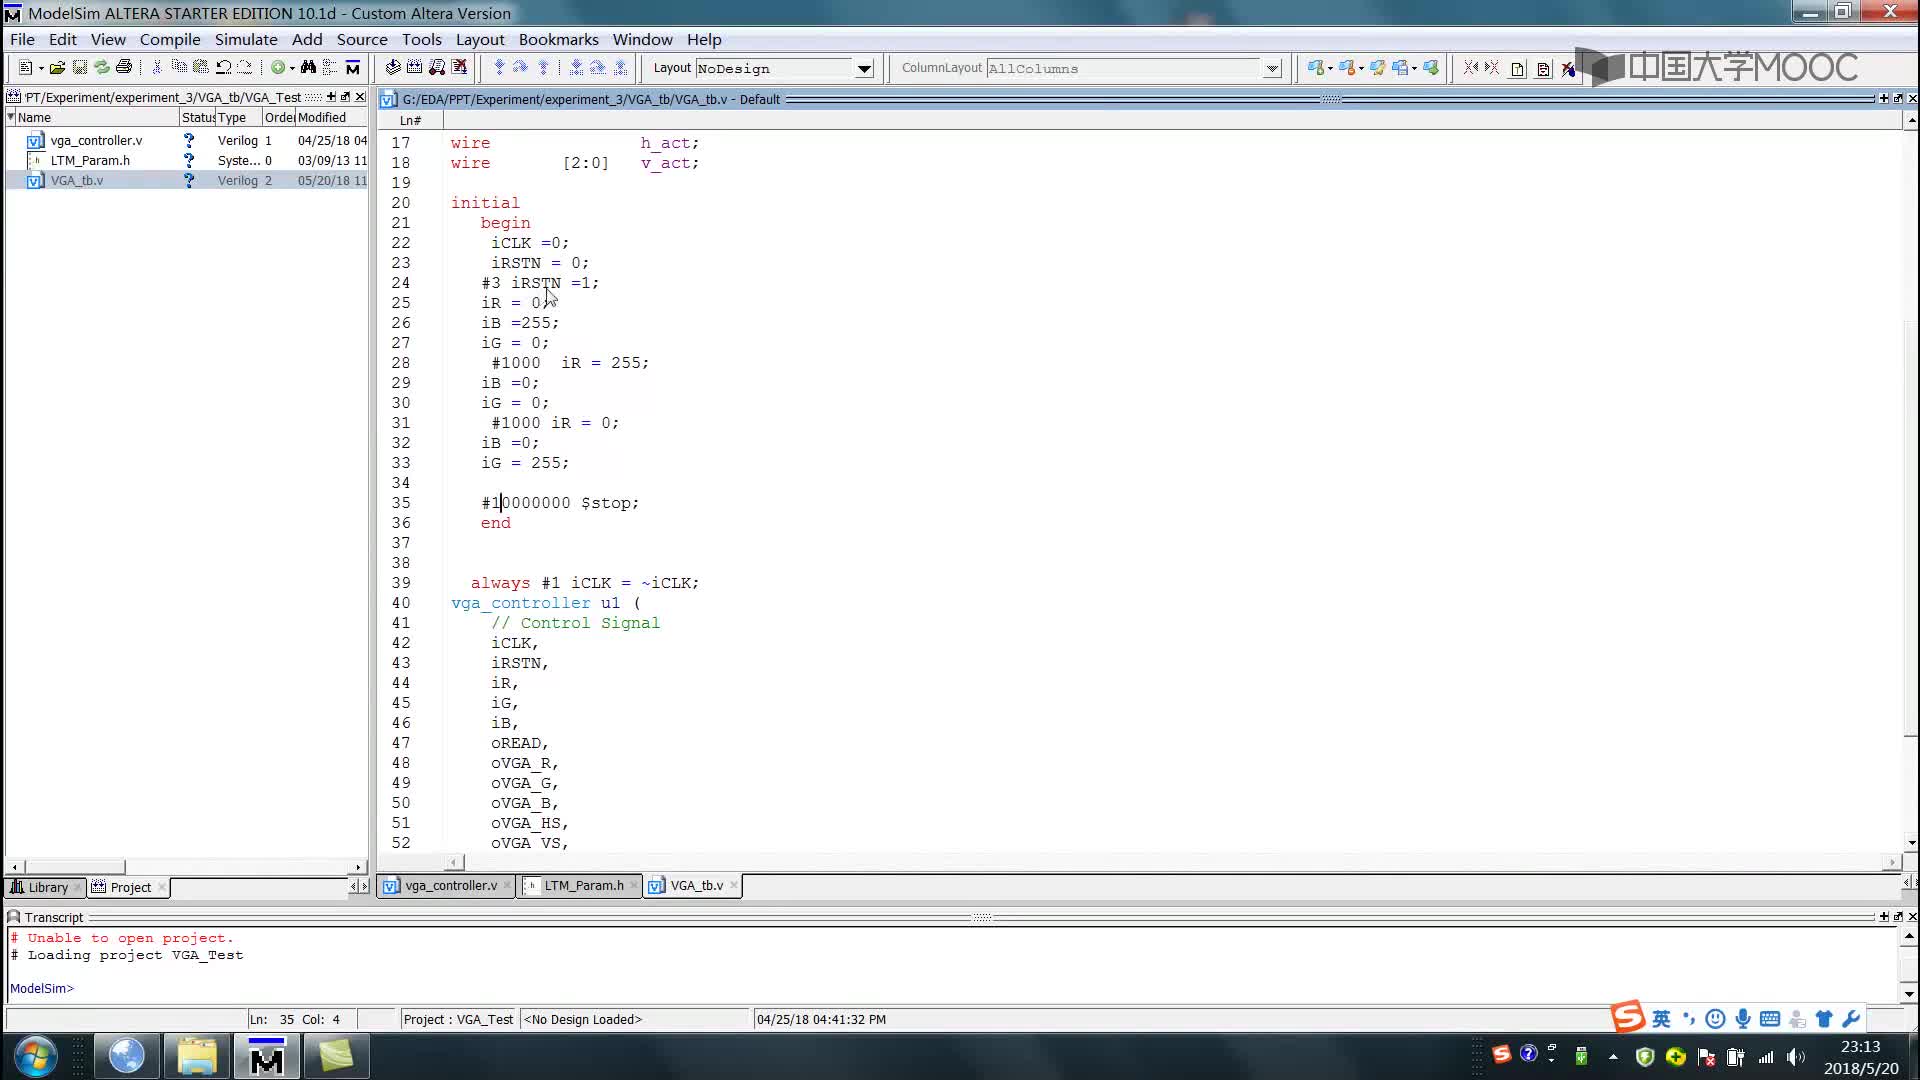Viewport: 1920px width, 1080px height.
Task: Click the editor vertical scrollbar down arrow
Action: tap(1911, 842)
